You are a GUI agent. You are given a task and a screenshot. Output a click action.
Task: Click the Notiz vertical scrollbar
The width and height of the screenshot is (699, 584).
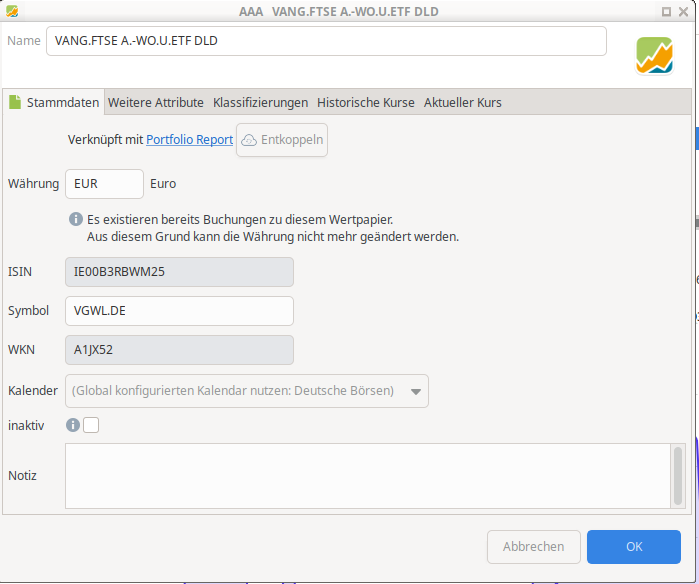[x=678, y=476]
